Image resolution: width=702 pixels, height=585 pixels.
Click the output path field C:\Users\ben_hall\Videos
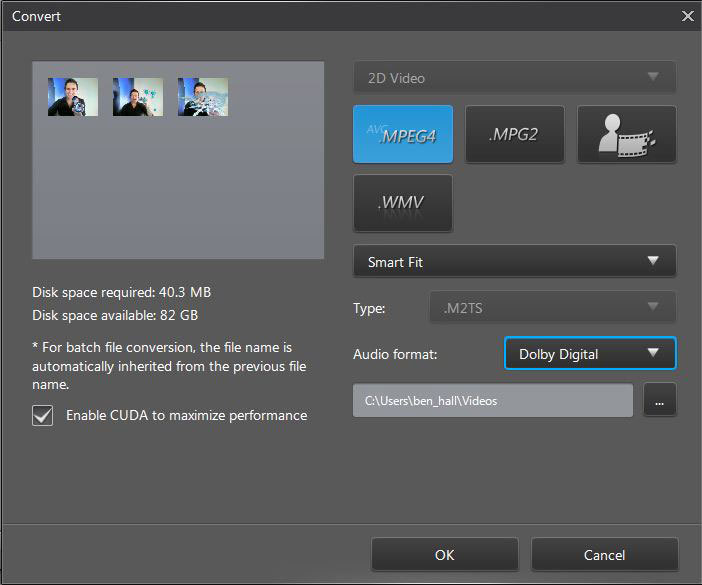pyautogui.click(x=493, y=401)
